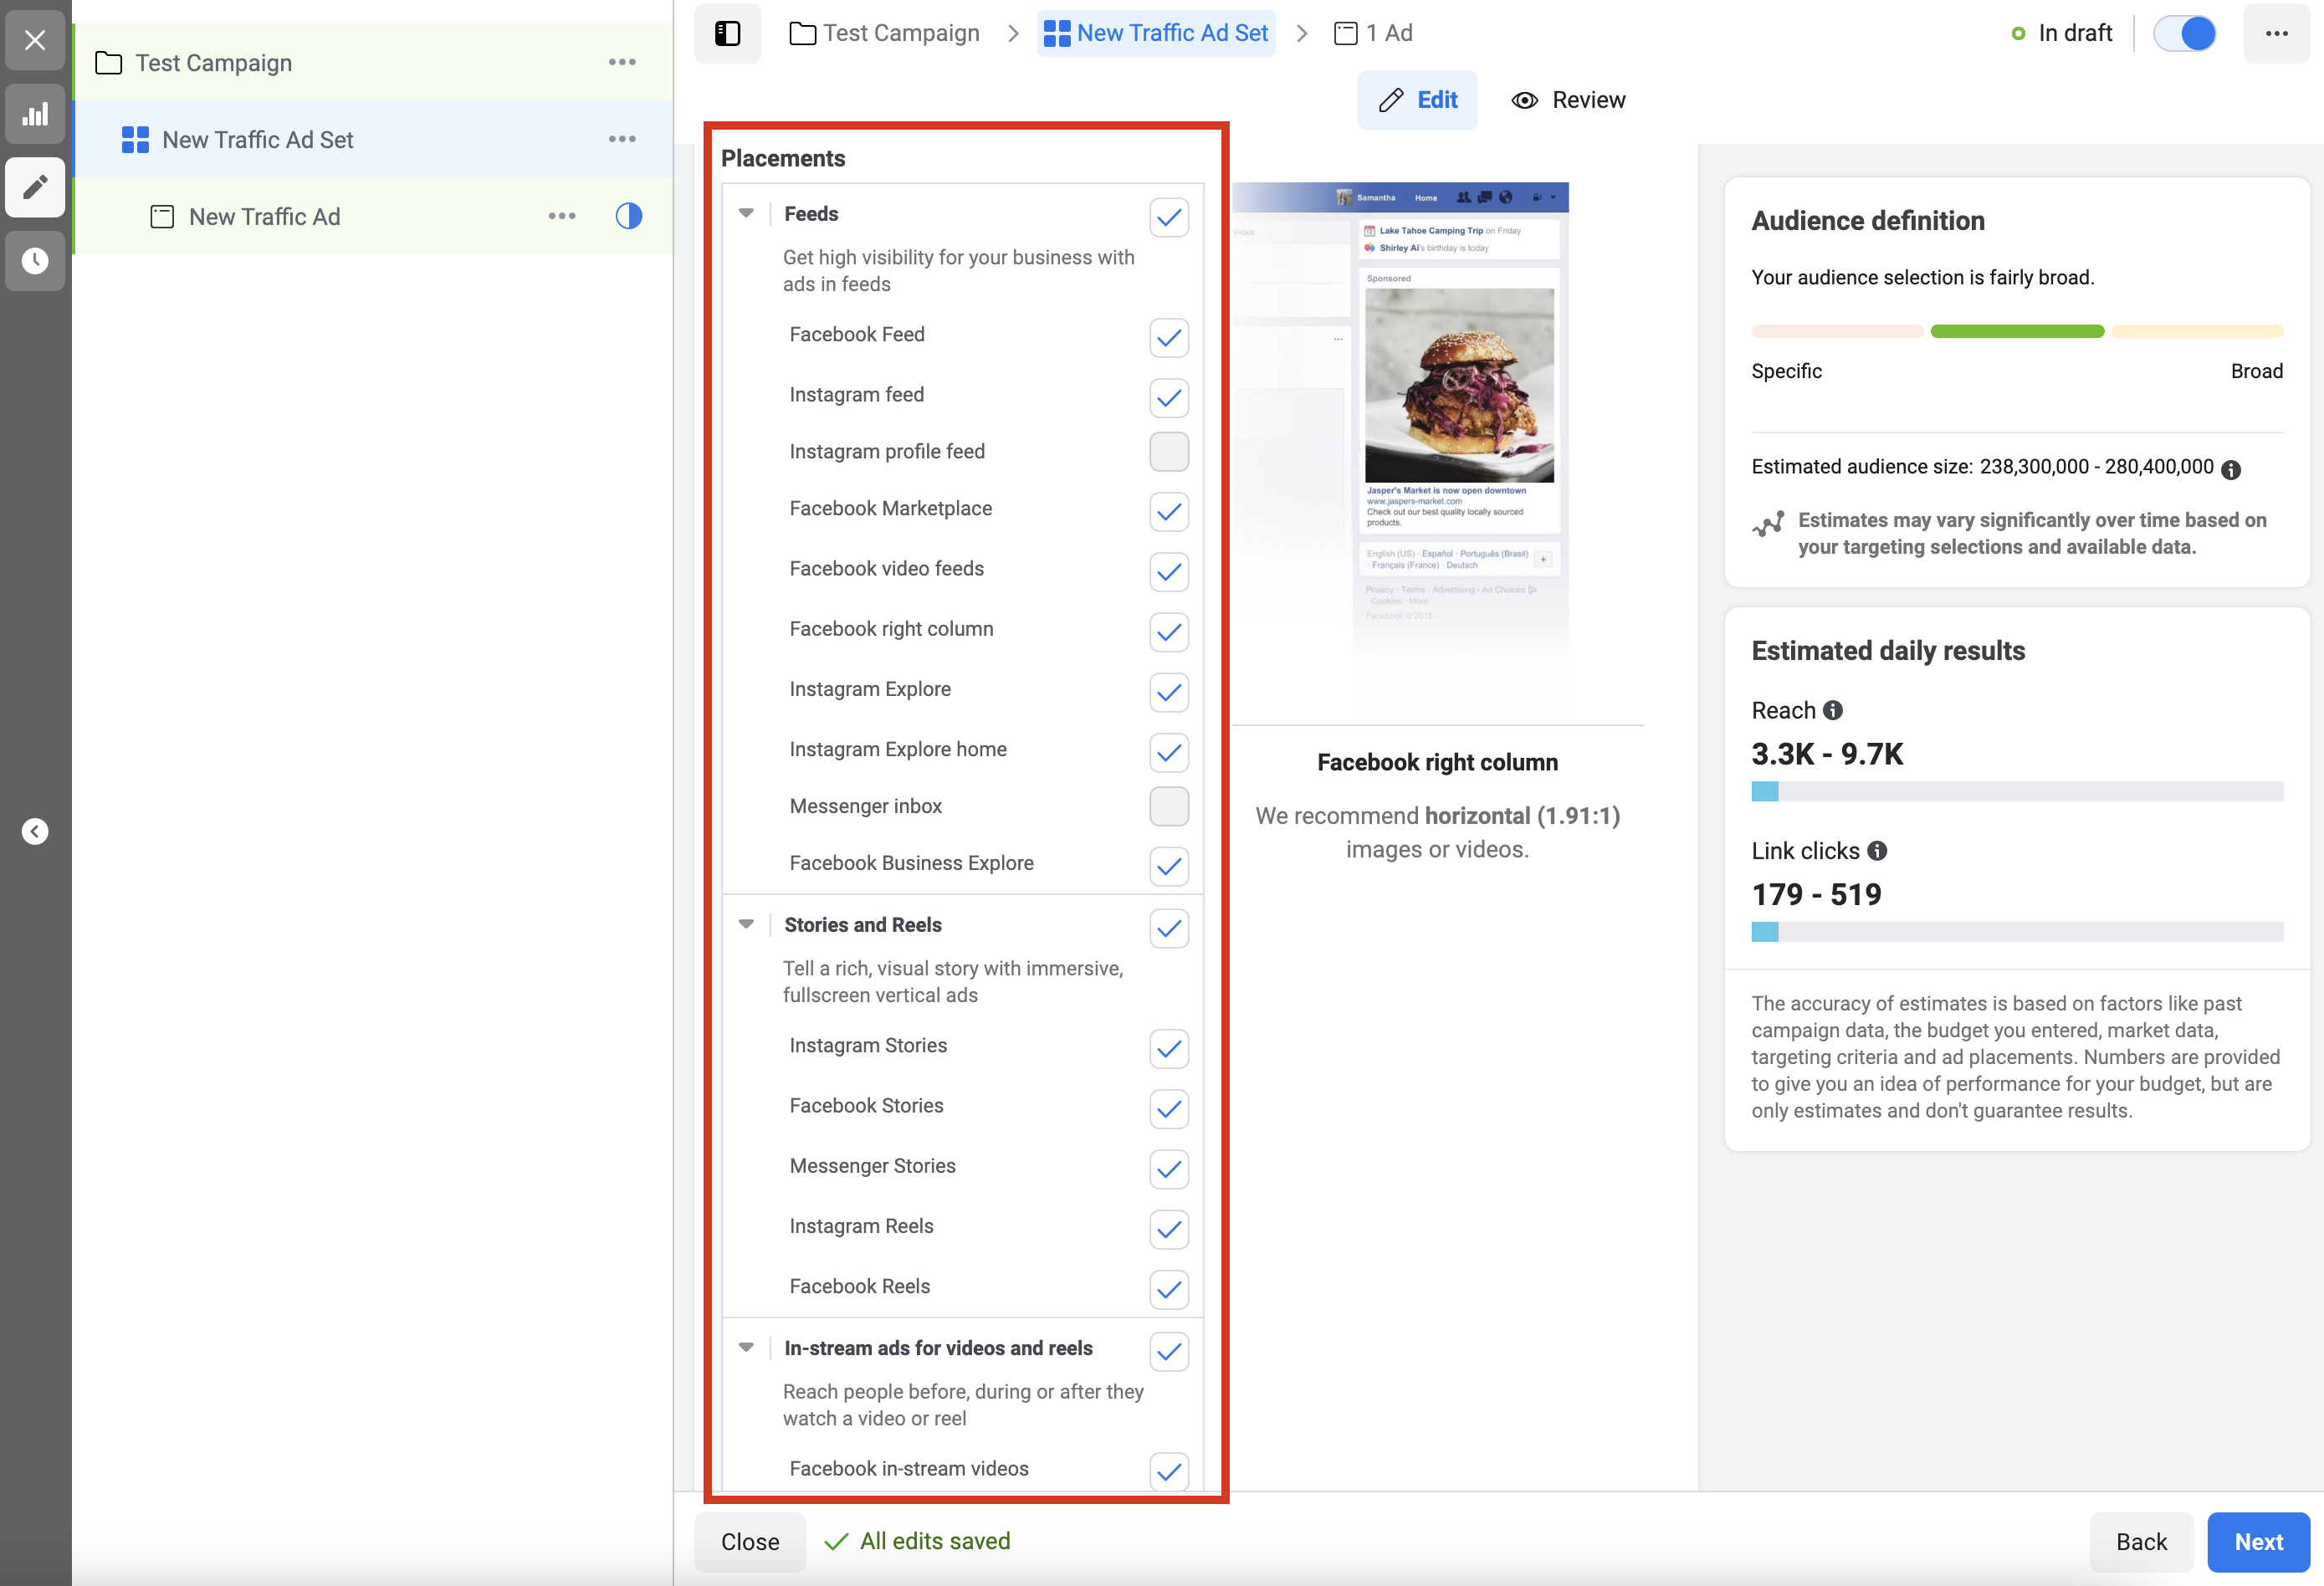Click the clock history icon in sidebar
Image resolution: width=2324 pixels, height=1586 pixels.
point(35,261)
